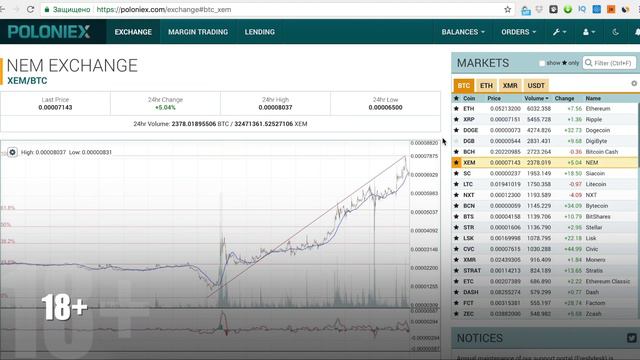
Task: Reload the browser page
Action: tap(30, 9)
